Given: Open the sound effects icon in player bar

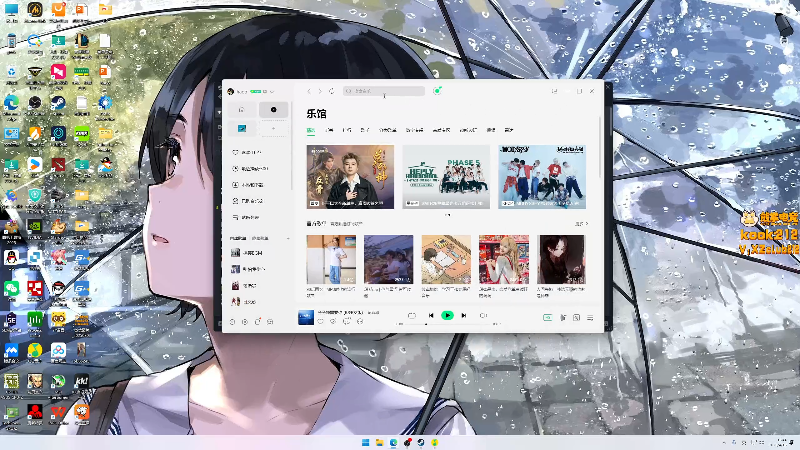Looking at the screenshot, I should click(x=563, y=317).
